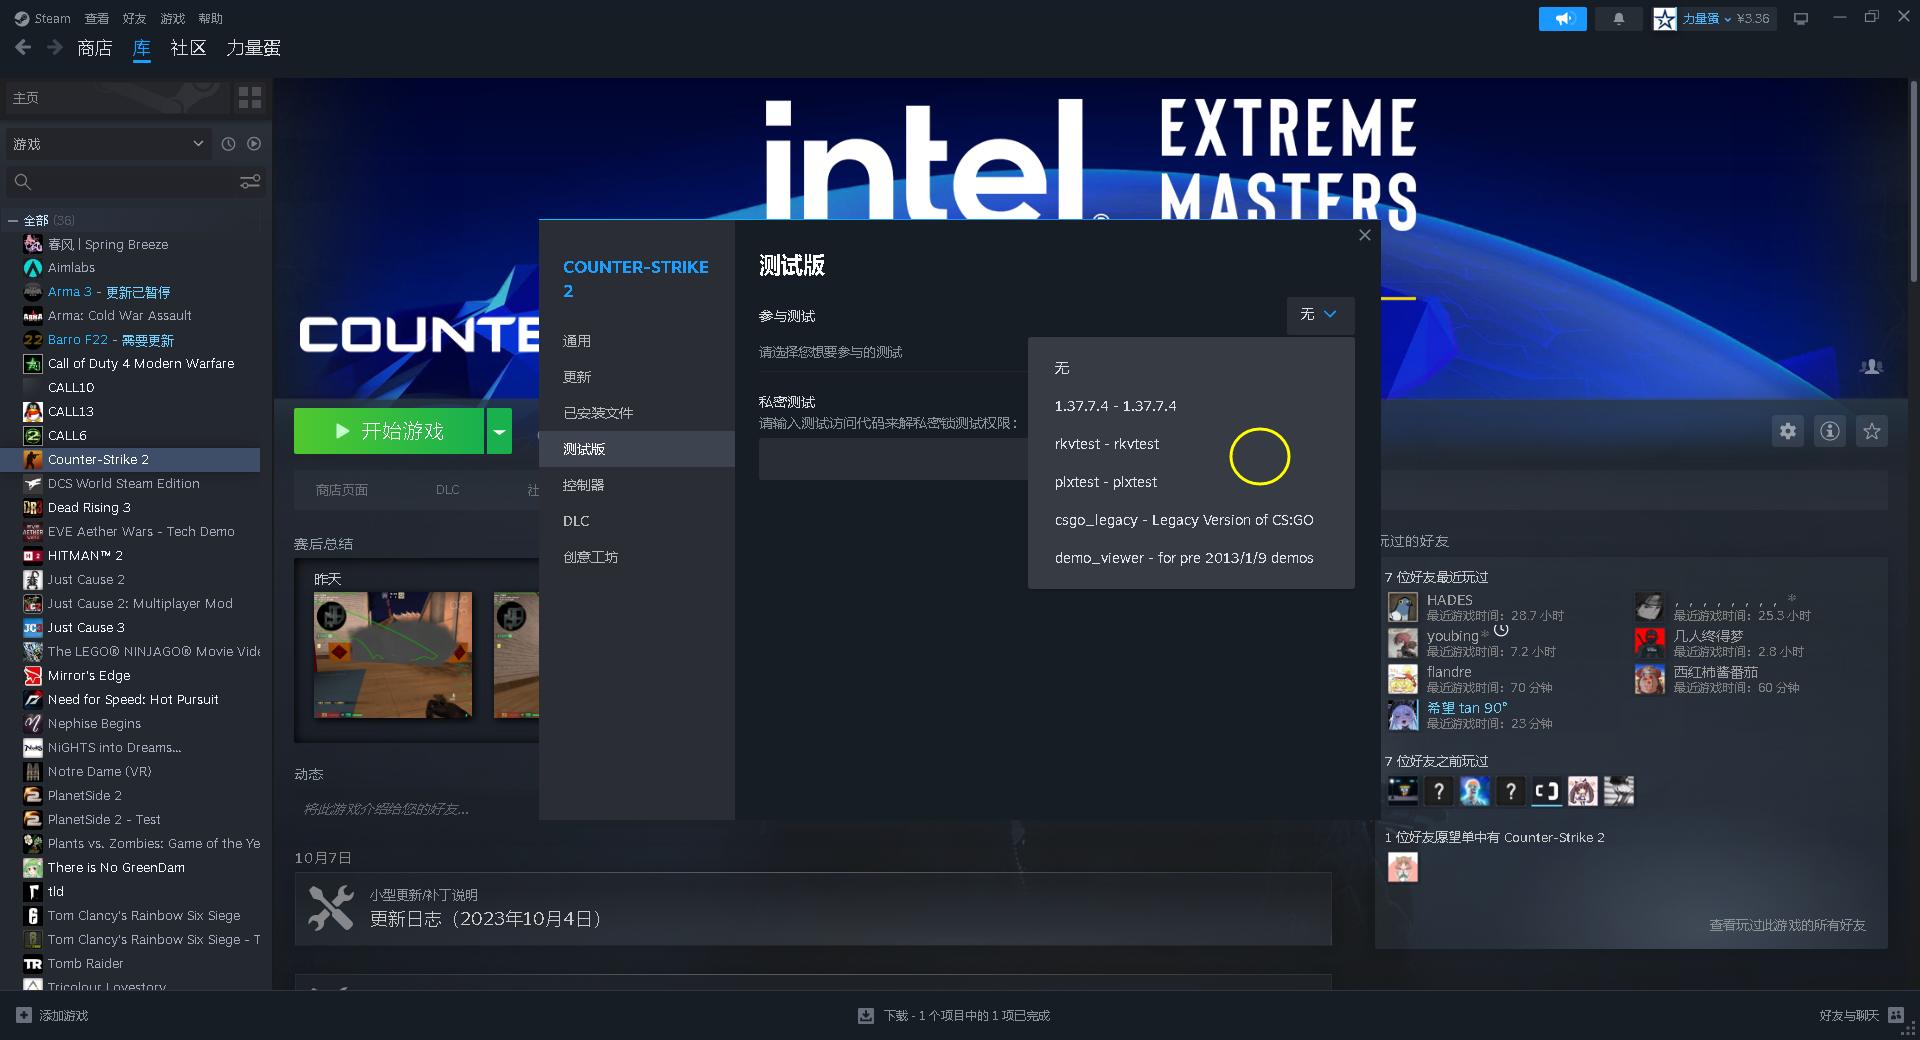The image size is (1920, 1040).
Task: Close the properties dialog
Action: (x=1365, y=235)
